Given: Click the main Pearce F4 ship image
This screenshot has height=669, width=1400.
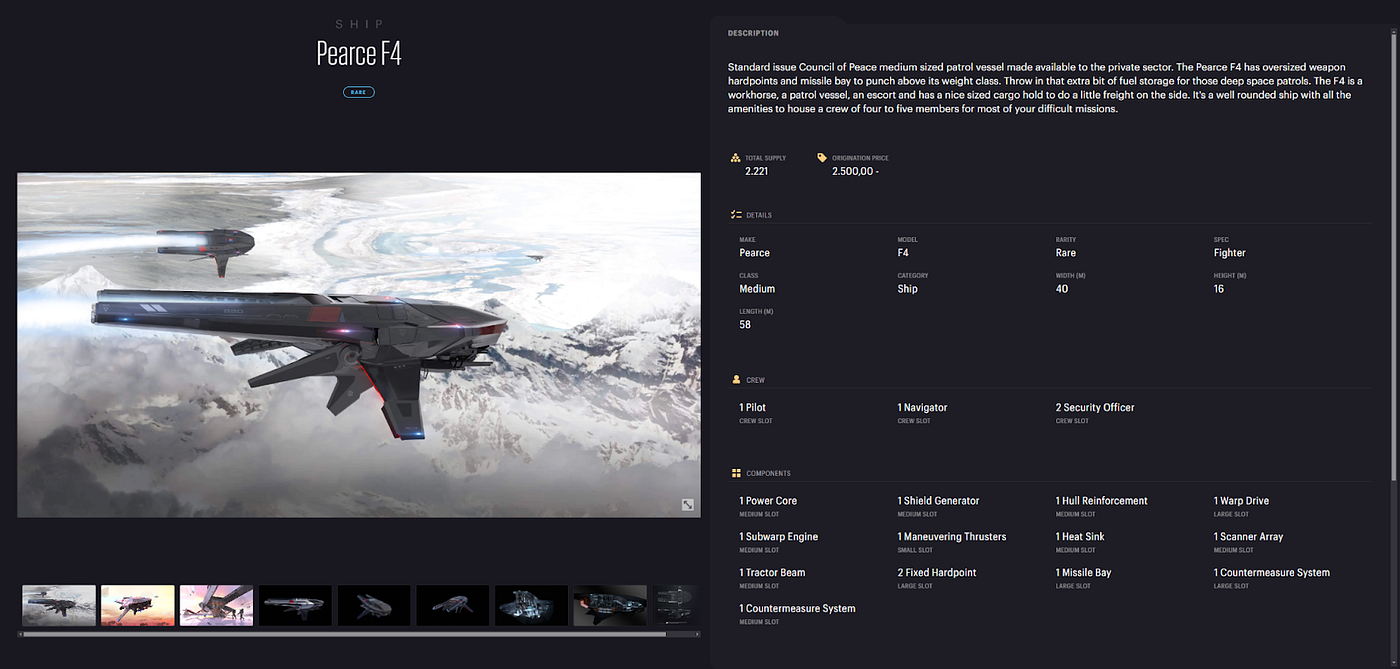Looking at the screenshot, I should [358, 345].
